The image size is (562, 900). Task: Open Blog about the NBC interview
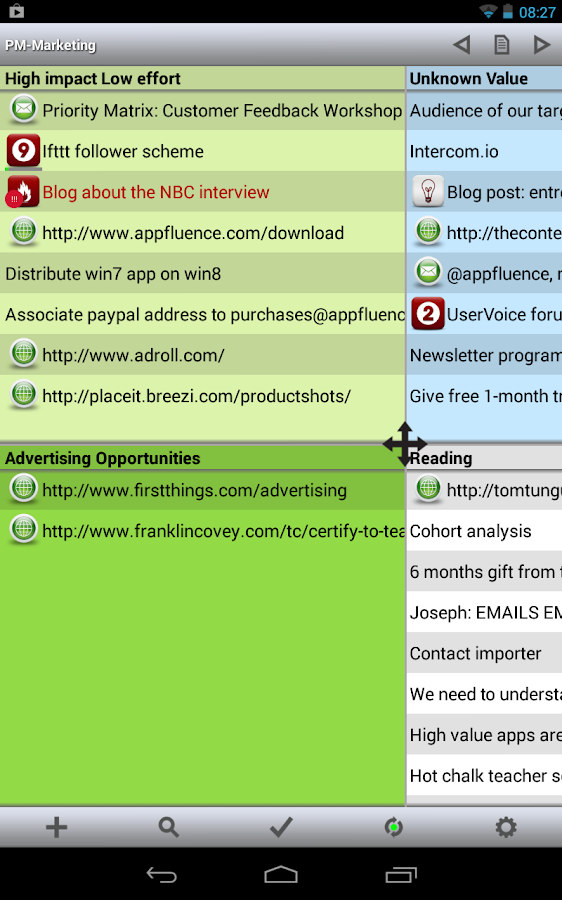pyautogui.click(x=203, y=192)
